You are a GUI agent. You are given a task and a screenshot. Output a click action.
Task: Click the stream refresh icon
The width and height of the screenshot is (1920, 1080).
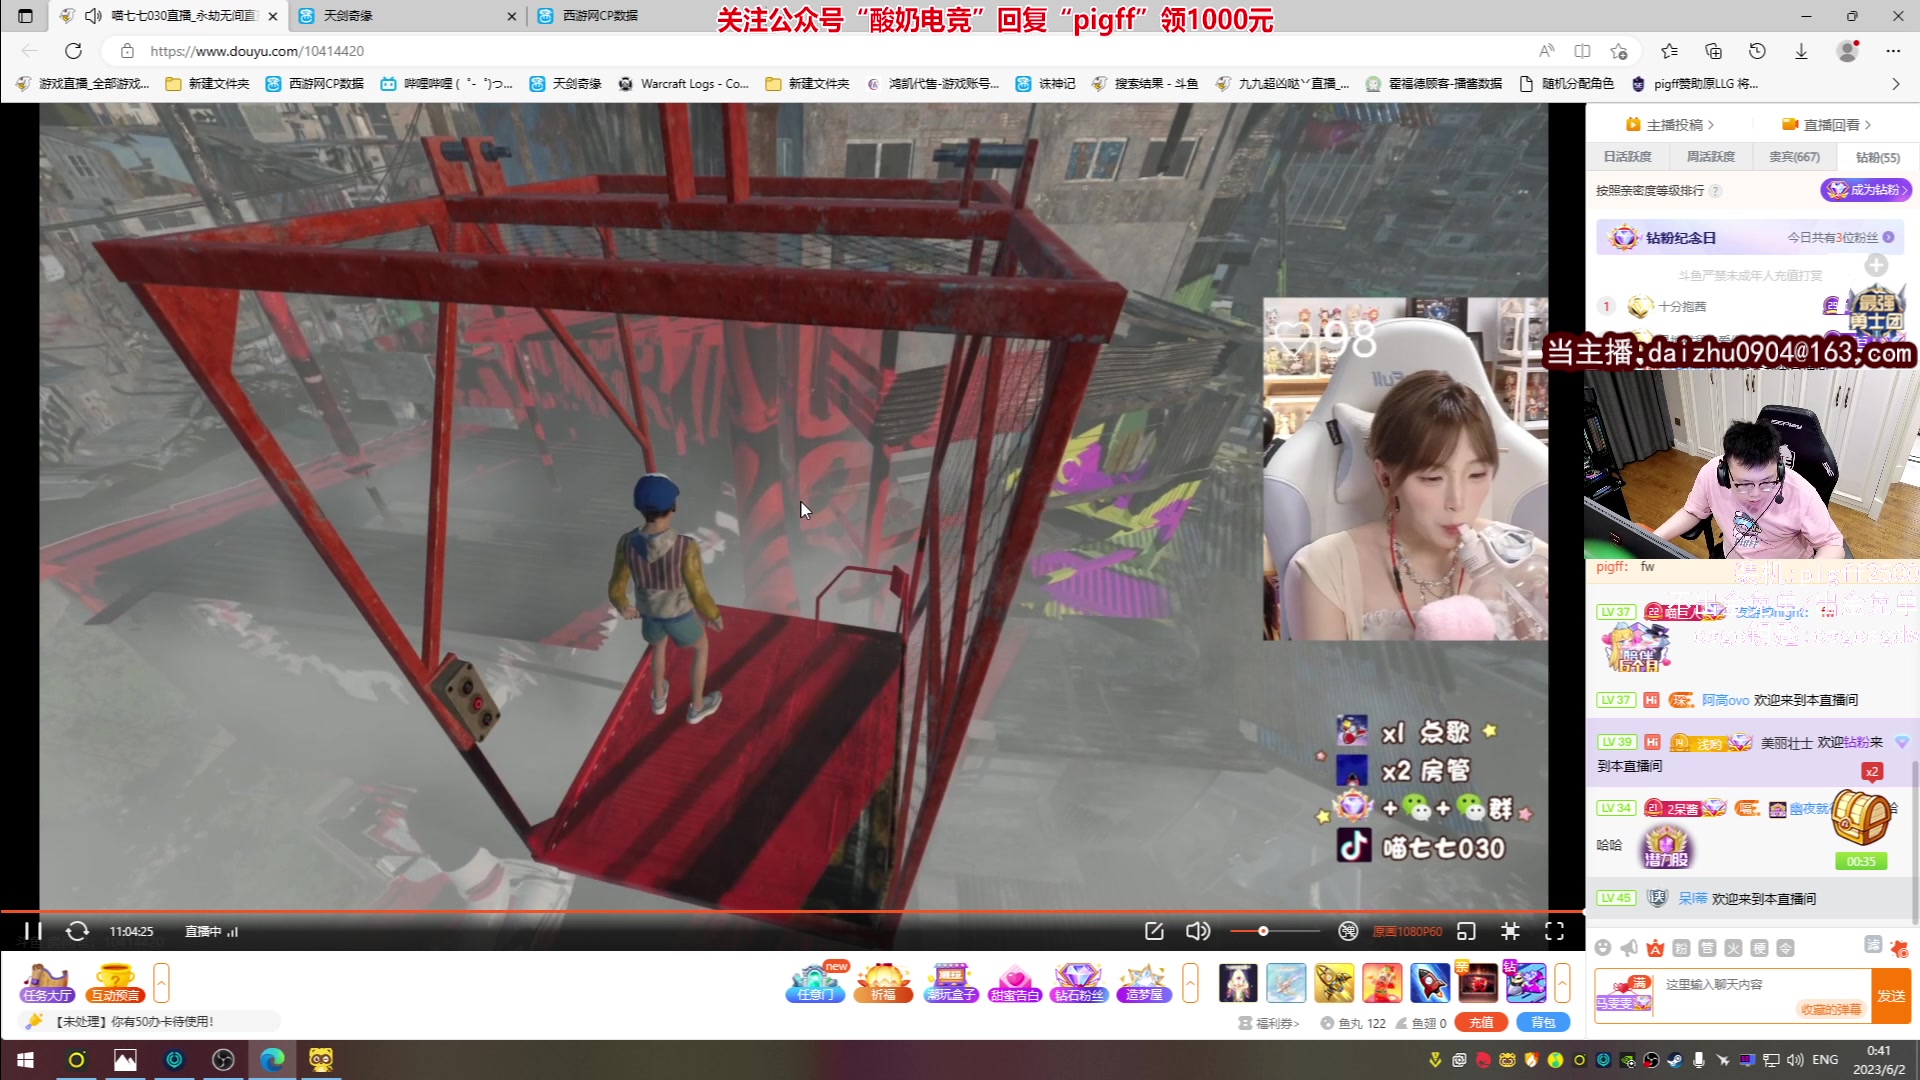(77, 931)
